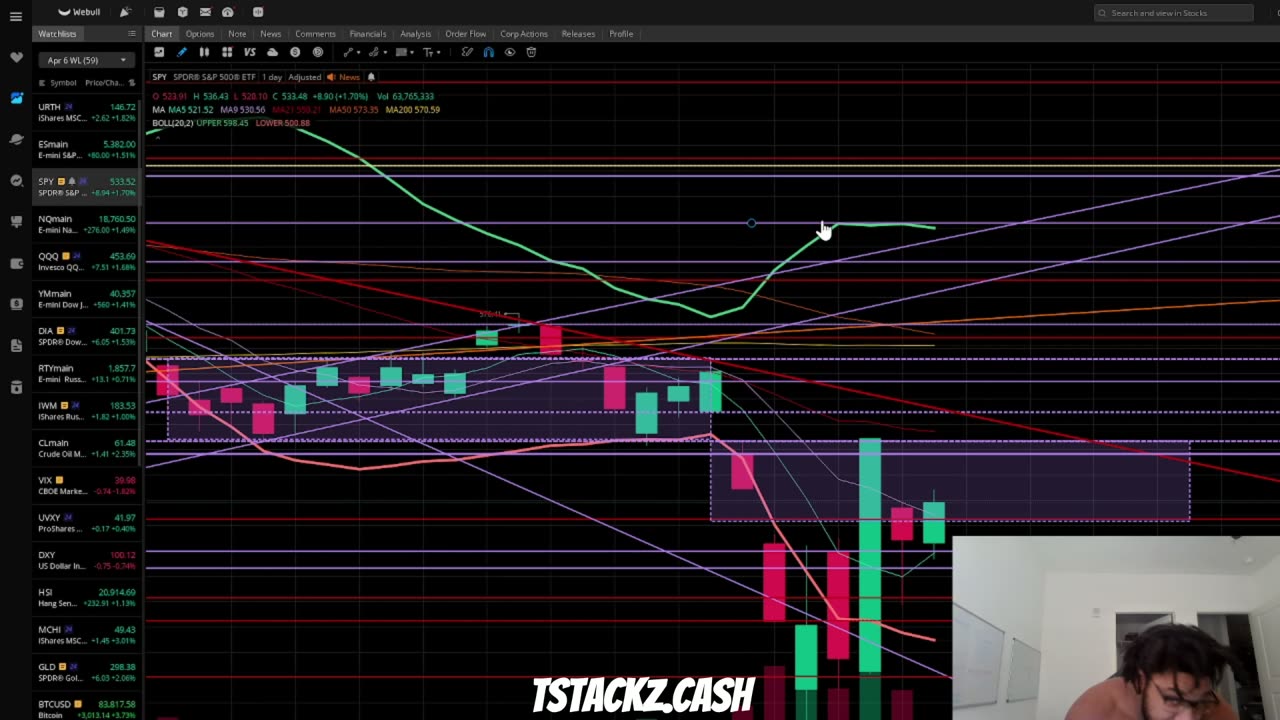Screen dimensions: 1280x720
Task: Expand the Apr 6 WL (59) watchlist dropdown
Action: (86, 60)
